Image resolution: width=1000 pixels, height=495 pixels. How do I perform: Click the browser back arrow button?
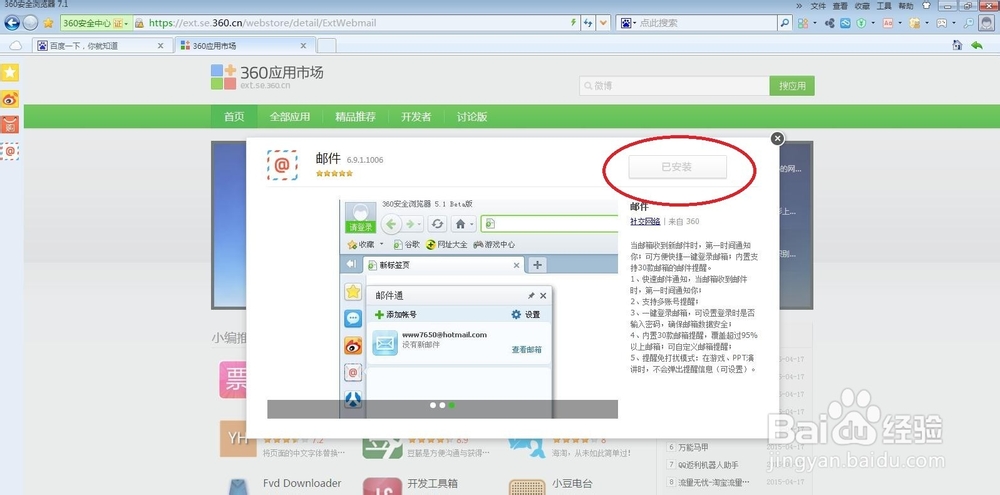click(11, 23)
